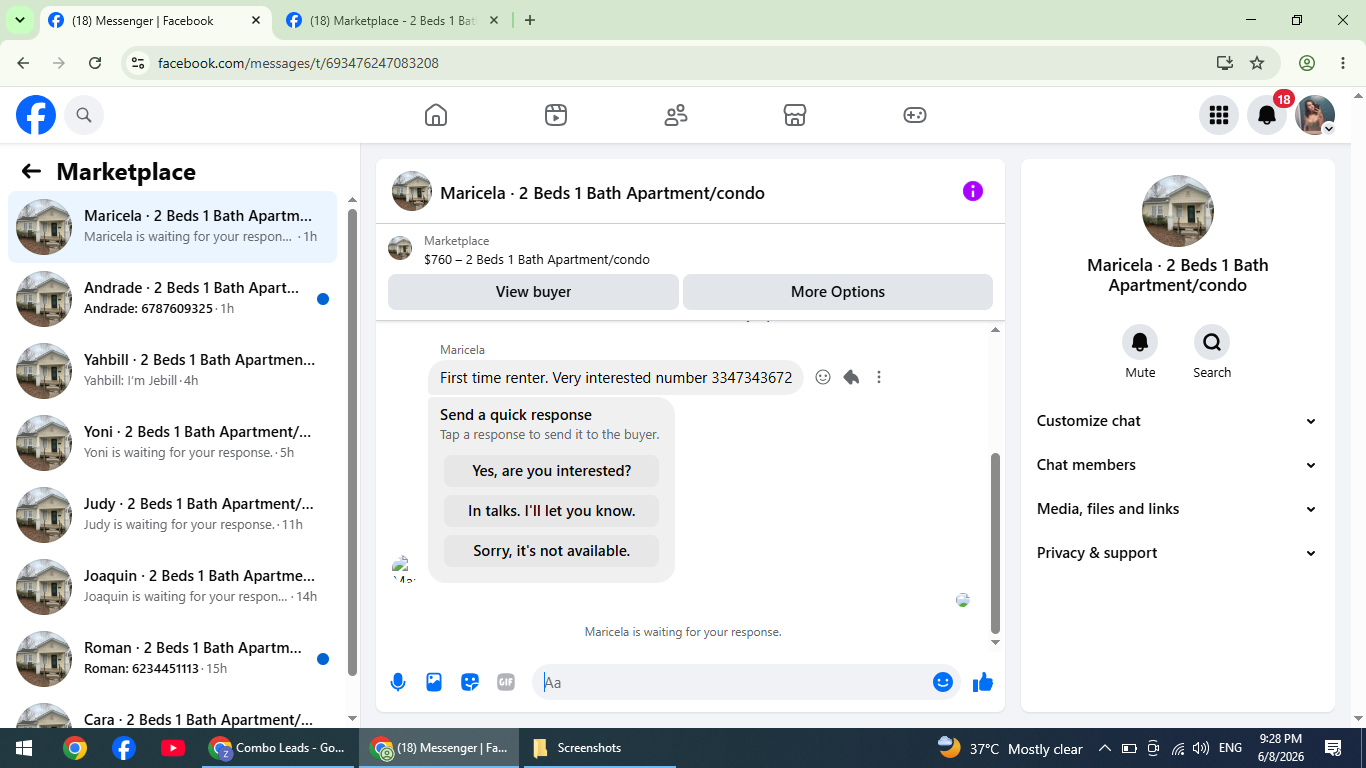Click the chat list scrollbar

tap(352, 442)
